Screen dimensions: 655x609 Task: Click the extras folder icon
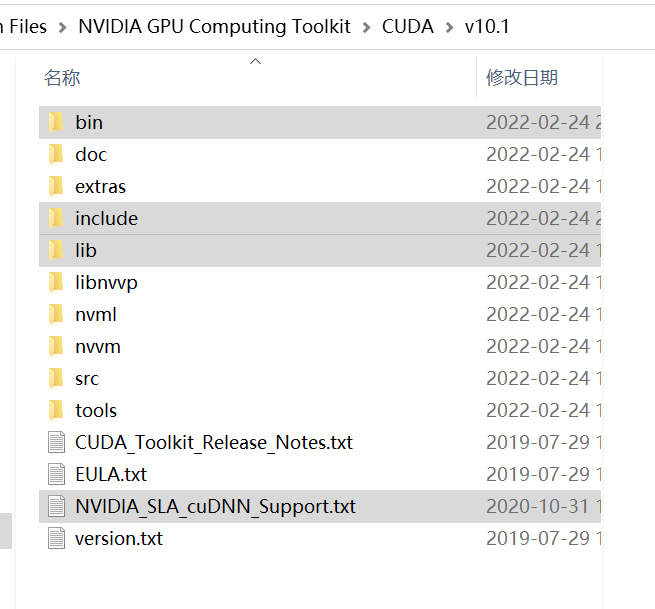pyautogui.click(x=57, y=187)
